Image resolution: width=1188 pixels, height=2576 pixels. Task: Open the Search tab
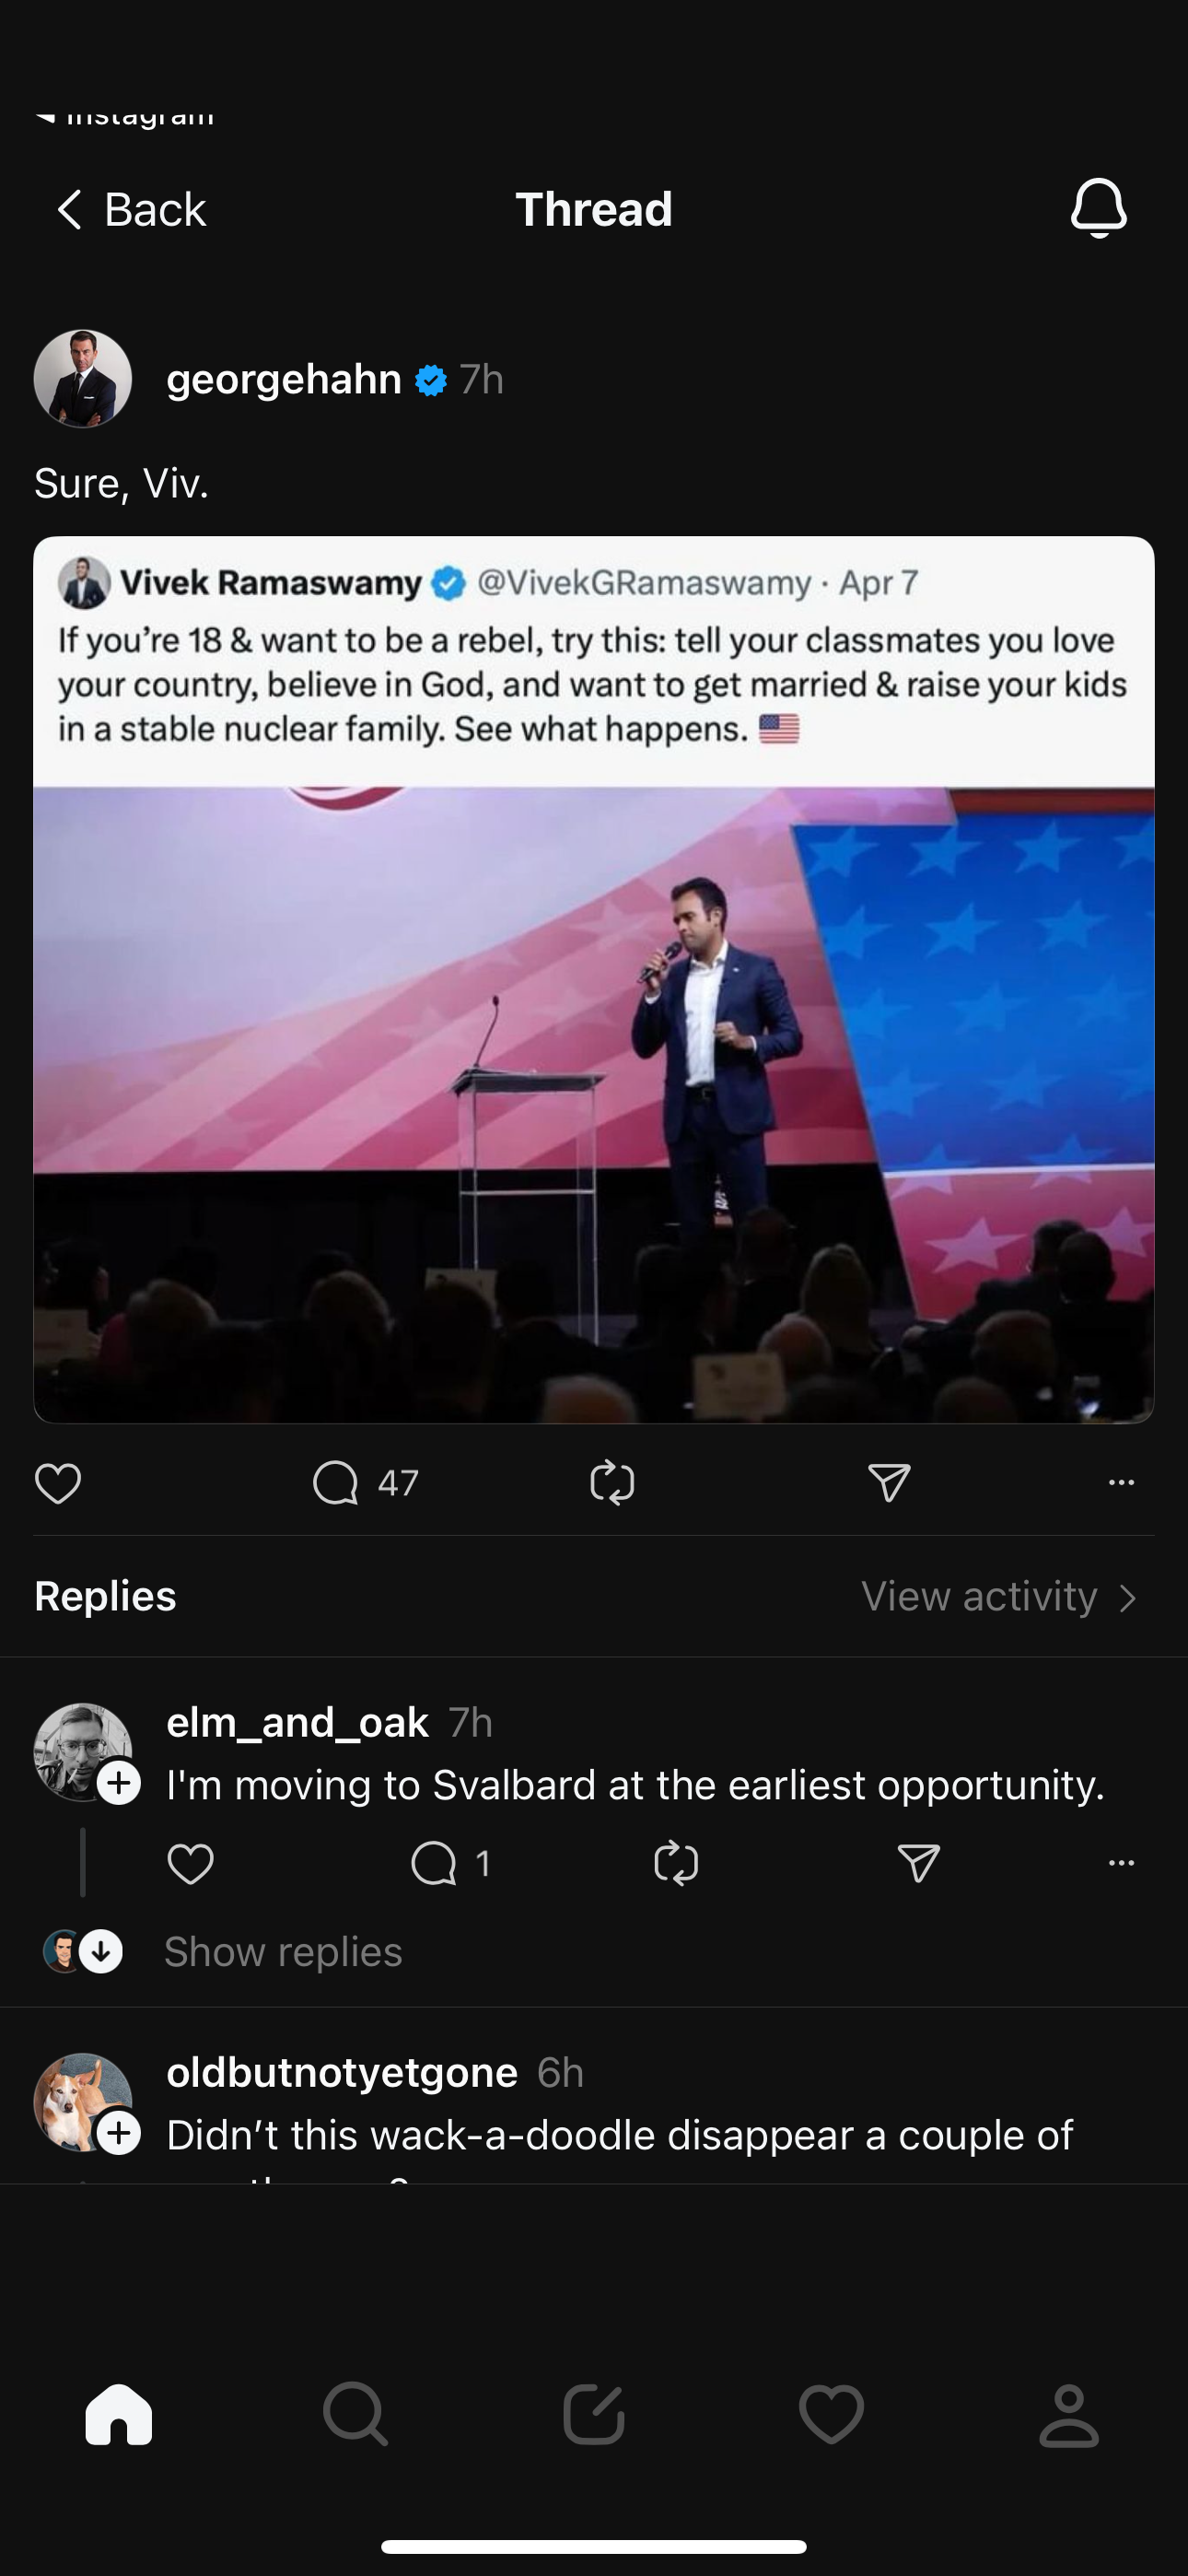click(356, 2414)
